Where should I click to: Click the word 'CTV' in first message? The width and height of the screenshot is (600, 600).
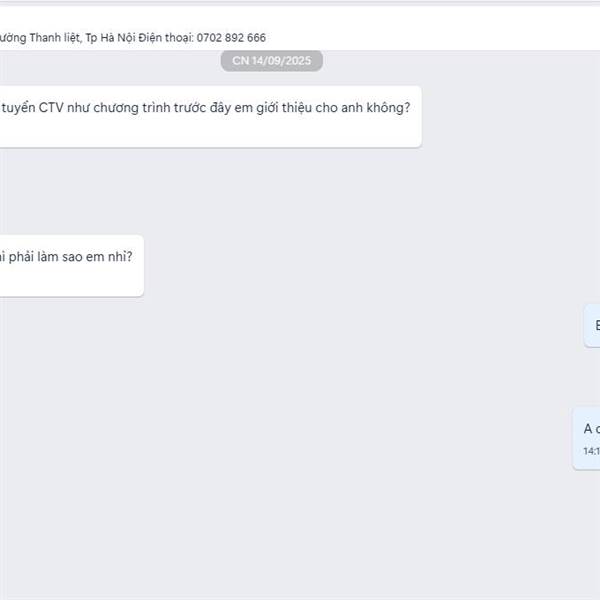click(x=51, y=108)
